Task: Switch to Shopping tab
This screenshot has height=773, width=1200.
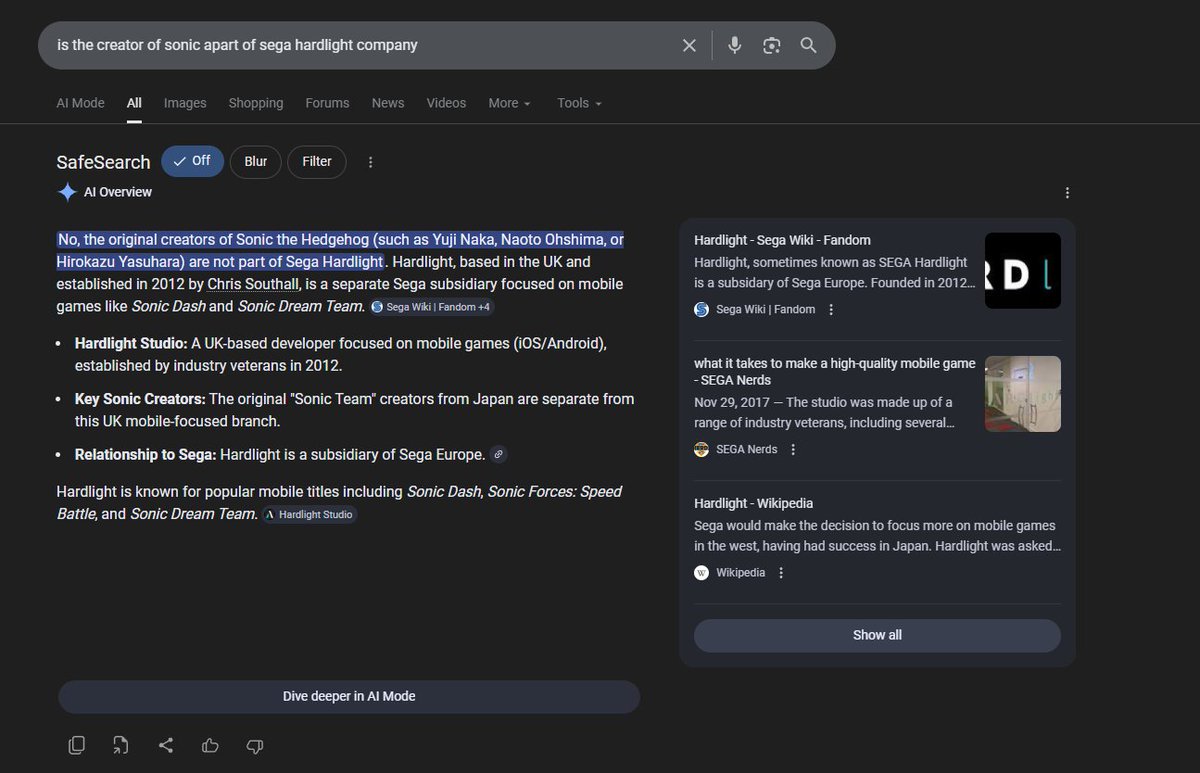Action: click(256, 103)
